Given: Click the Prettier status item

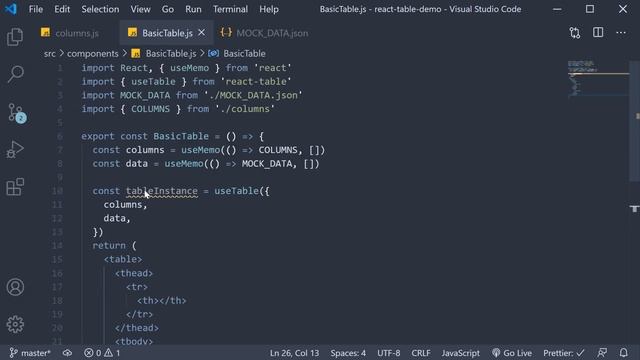Looking at the screenshot, I should (x=563, y=353).
